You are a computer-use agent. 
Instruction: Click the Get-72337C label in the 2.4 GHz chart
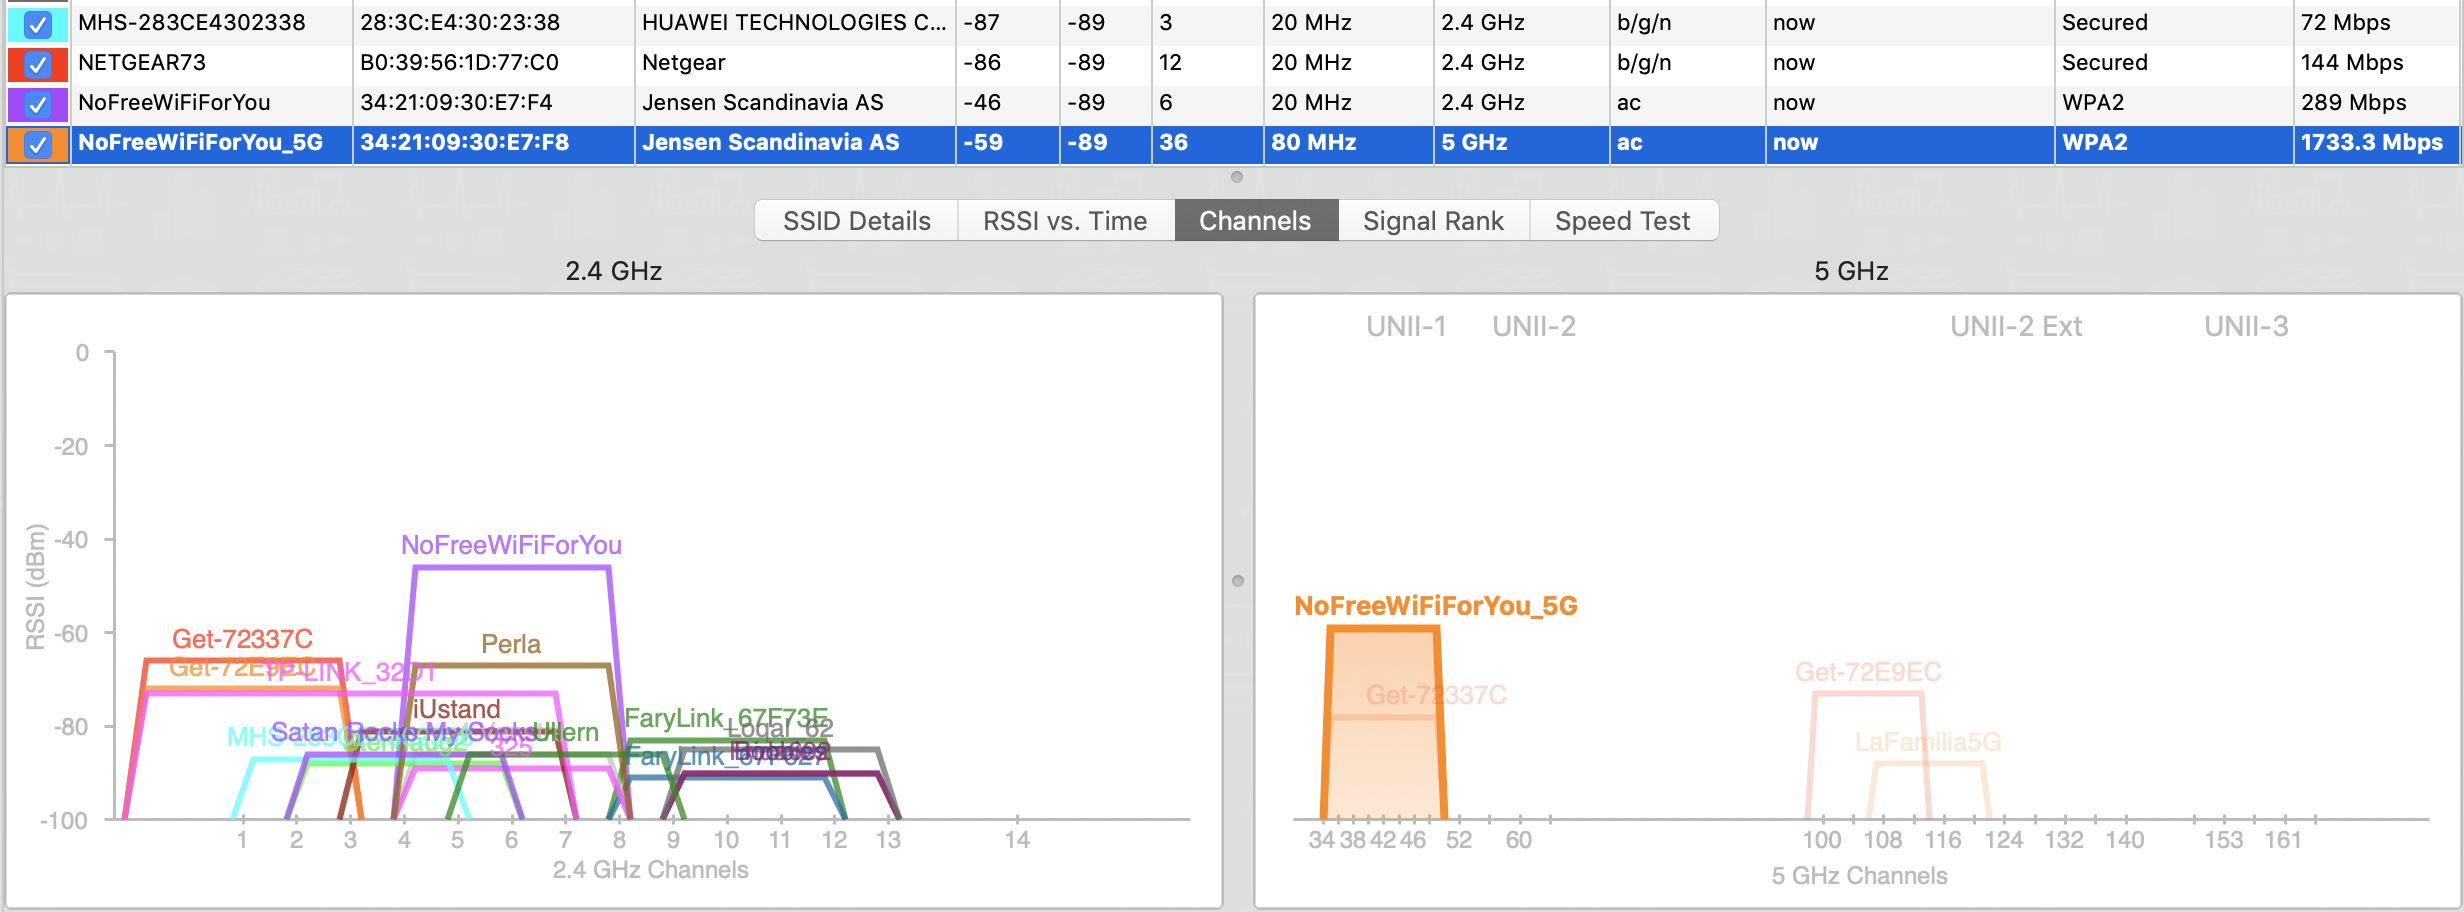(242, 639)
